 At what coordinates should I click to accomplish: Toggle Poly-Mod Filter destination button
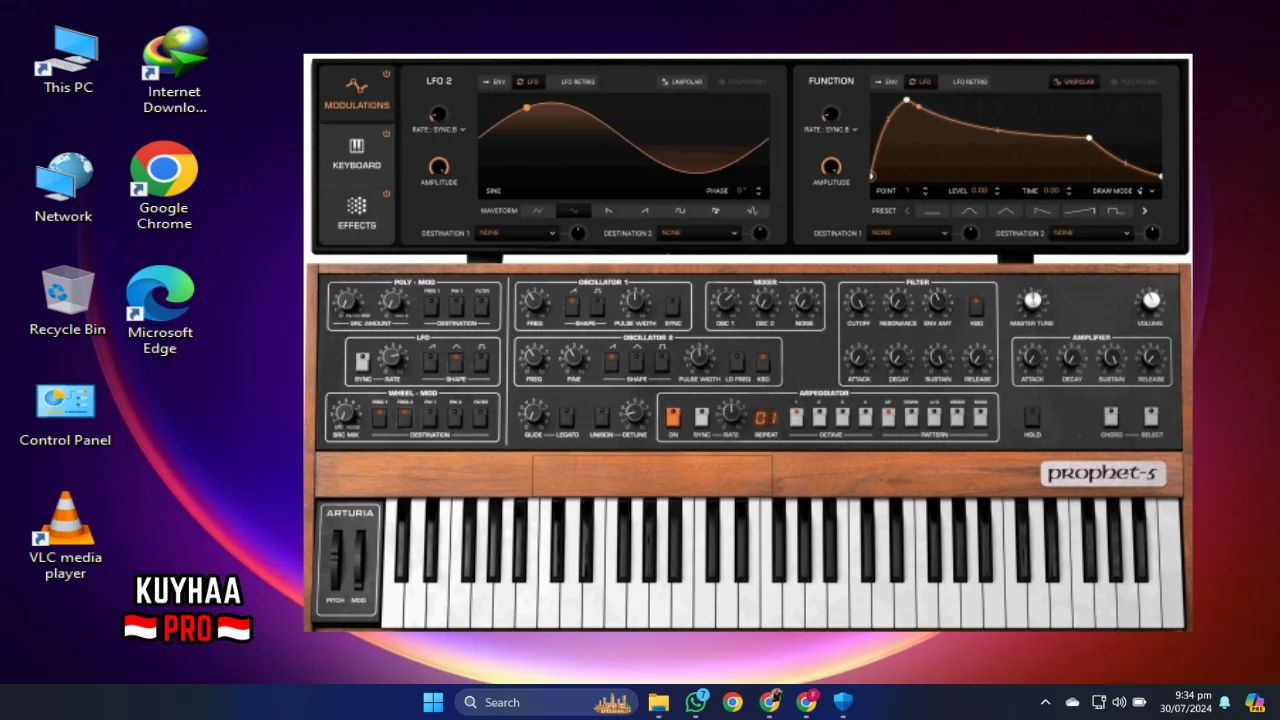(x=481, y=305)
